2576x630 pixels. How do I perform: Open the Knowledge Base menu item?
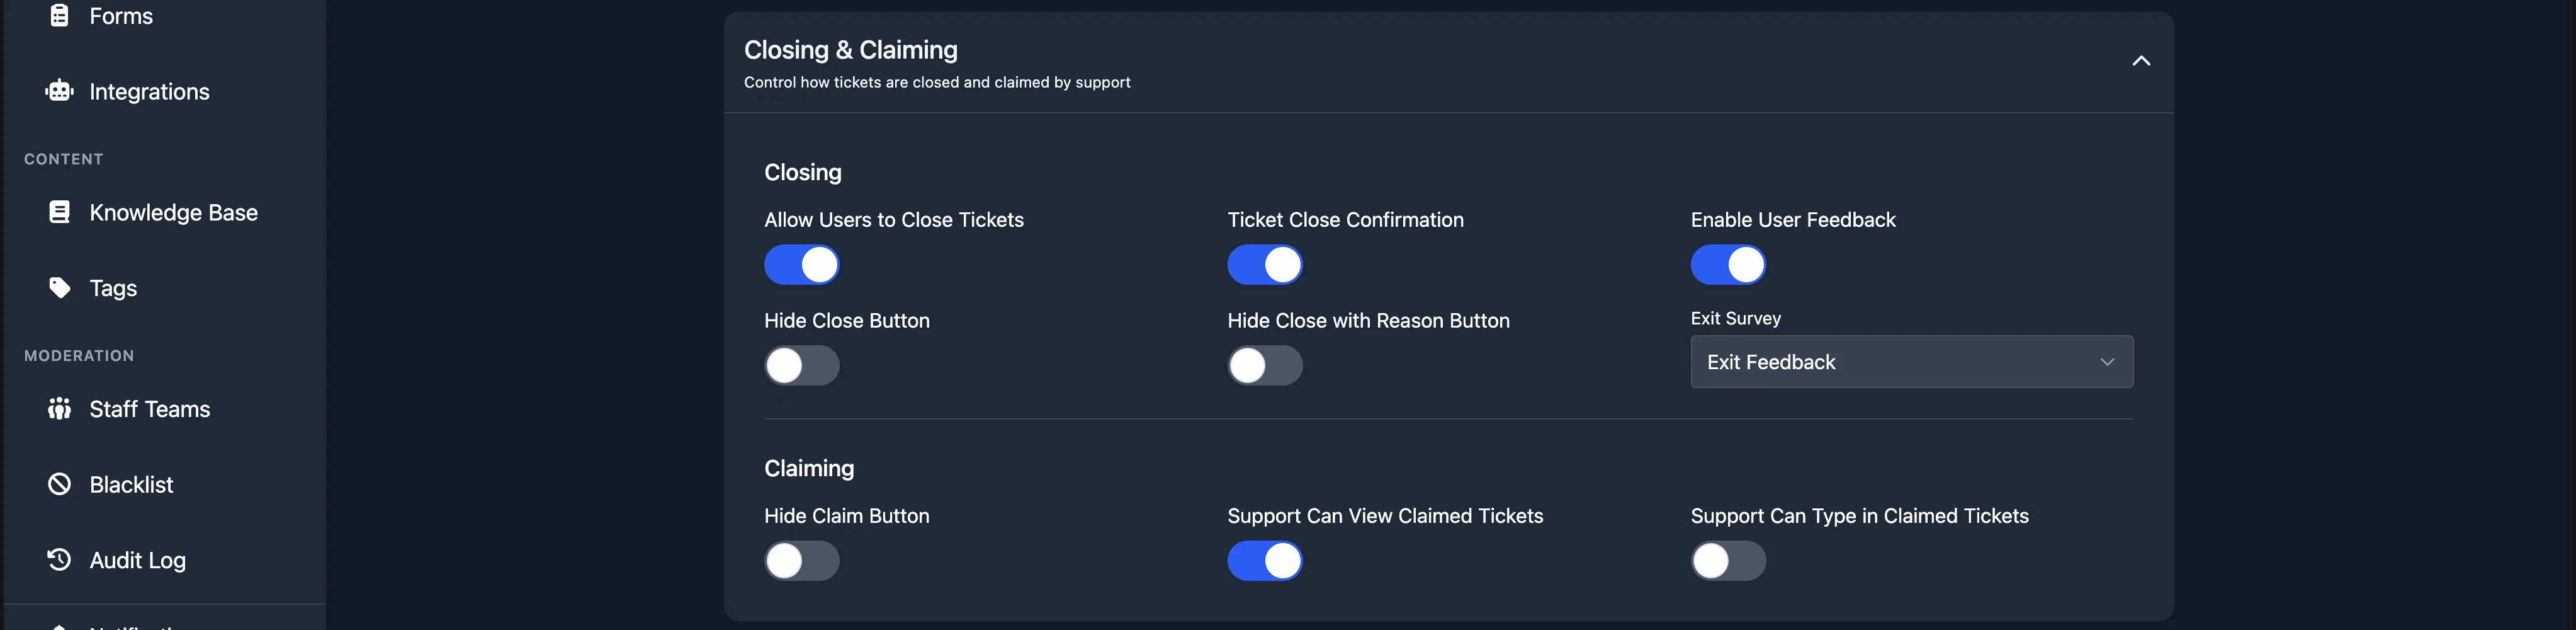coord(174,212)
